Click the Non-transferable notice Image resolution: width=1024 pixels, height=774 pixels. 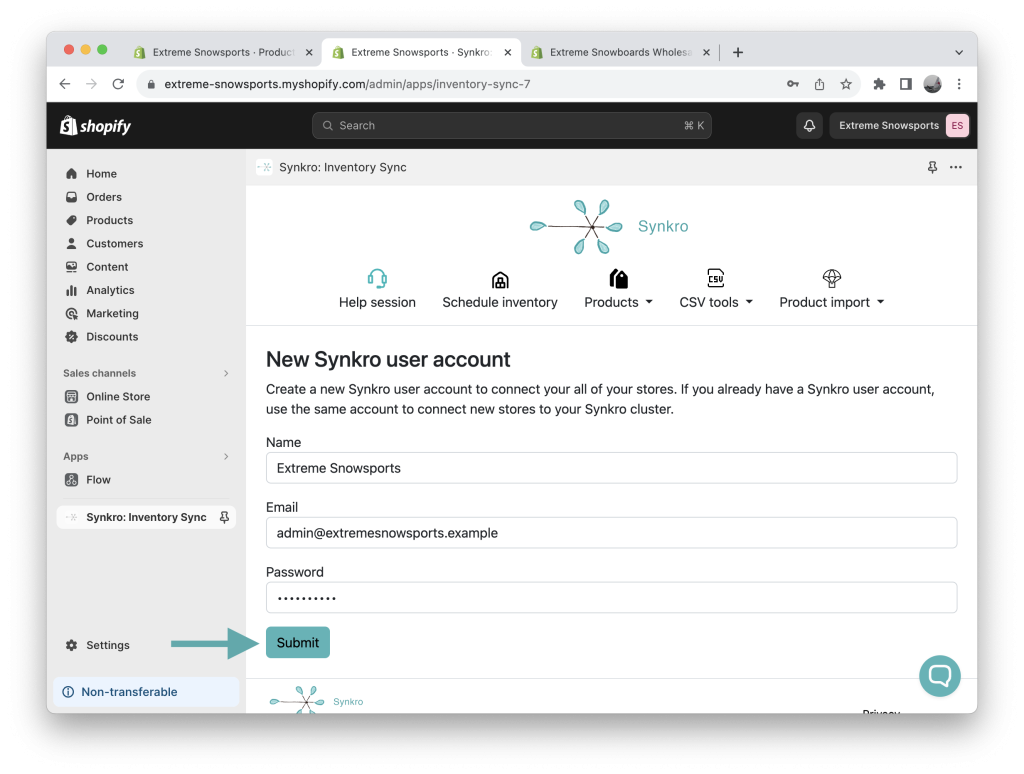tap(146, 692)
